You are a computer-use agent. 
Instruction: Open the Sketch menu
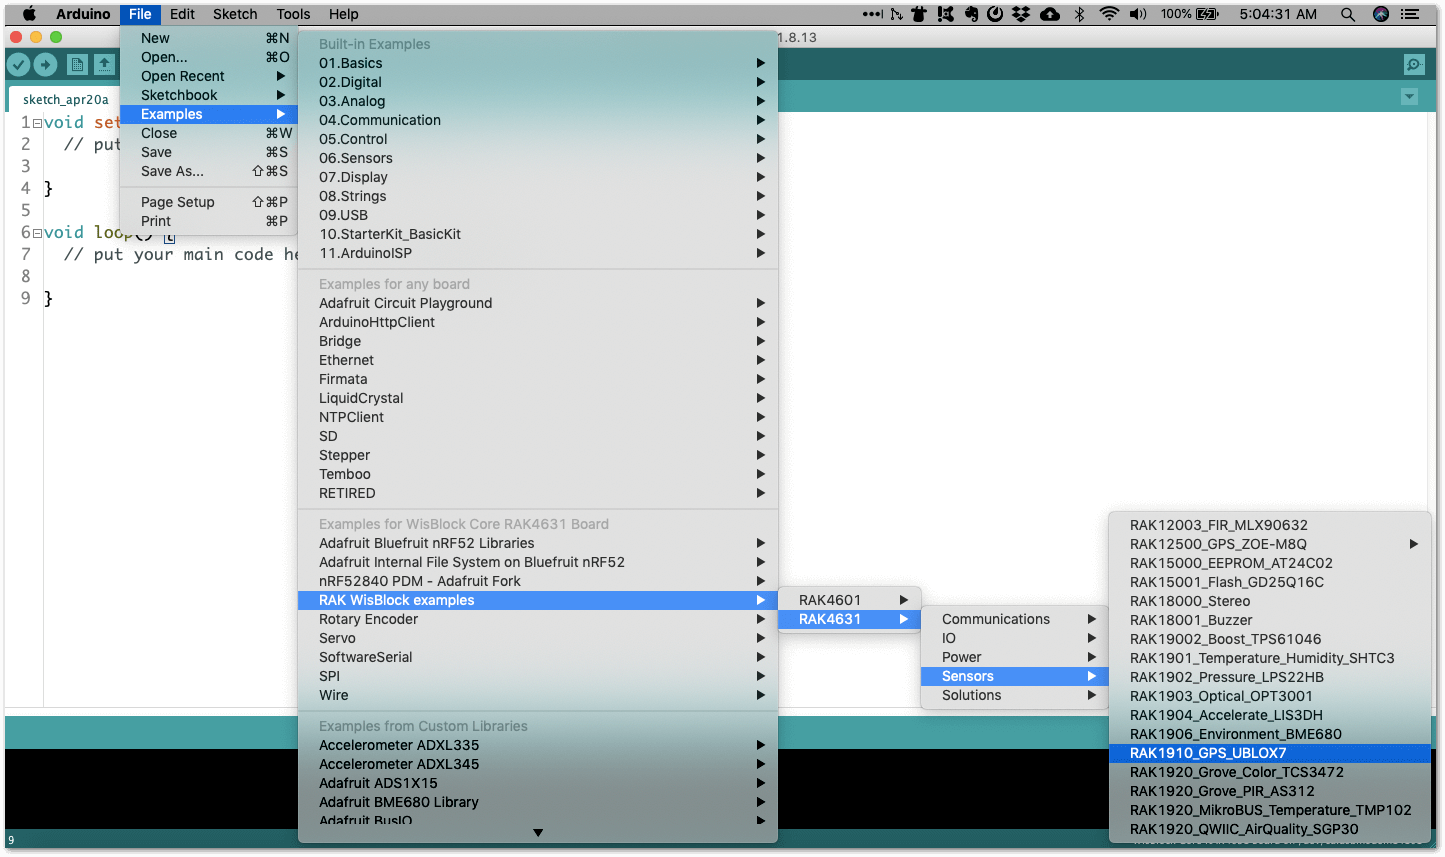tap(235, 14)
